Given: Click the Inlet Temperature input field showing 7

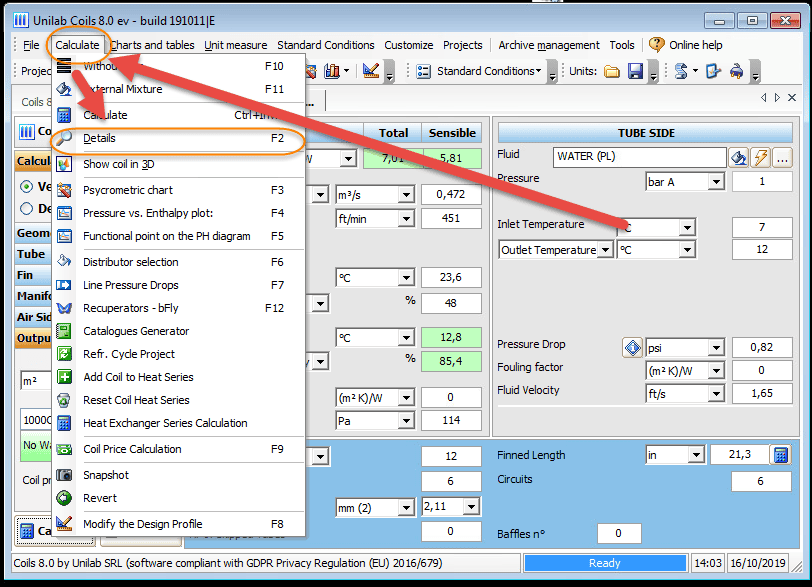Looking at the screenshot, I should [761, 227].
